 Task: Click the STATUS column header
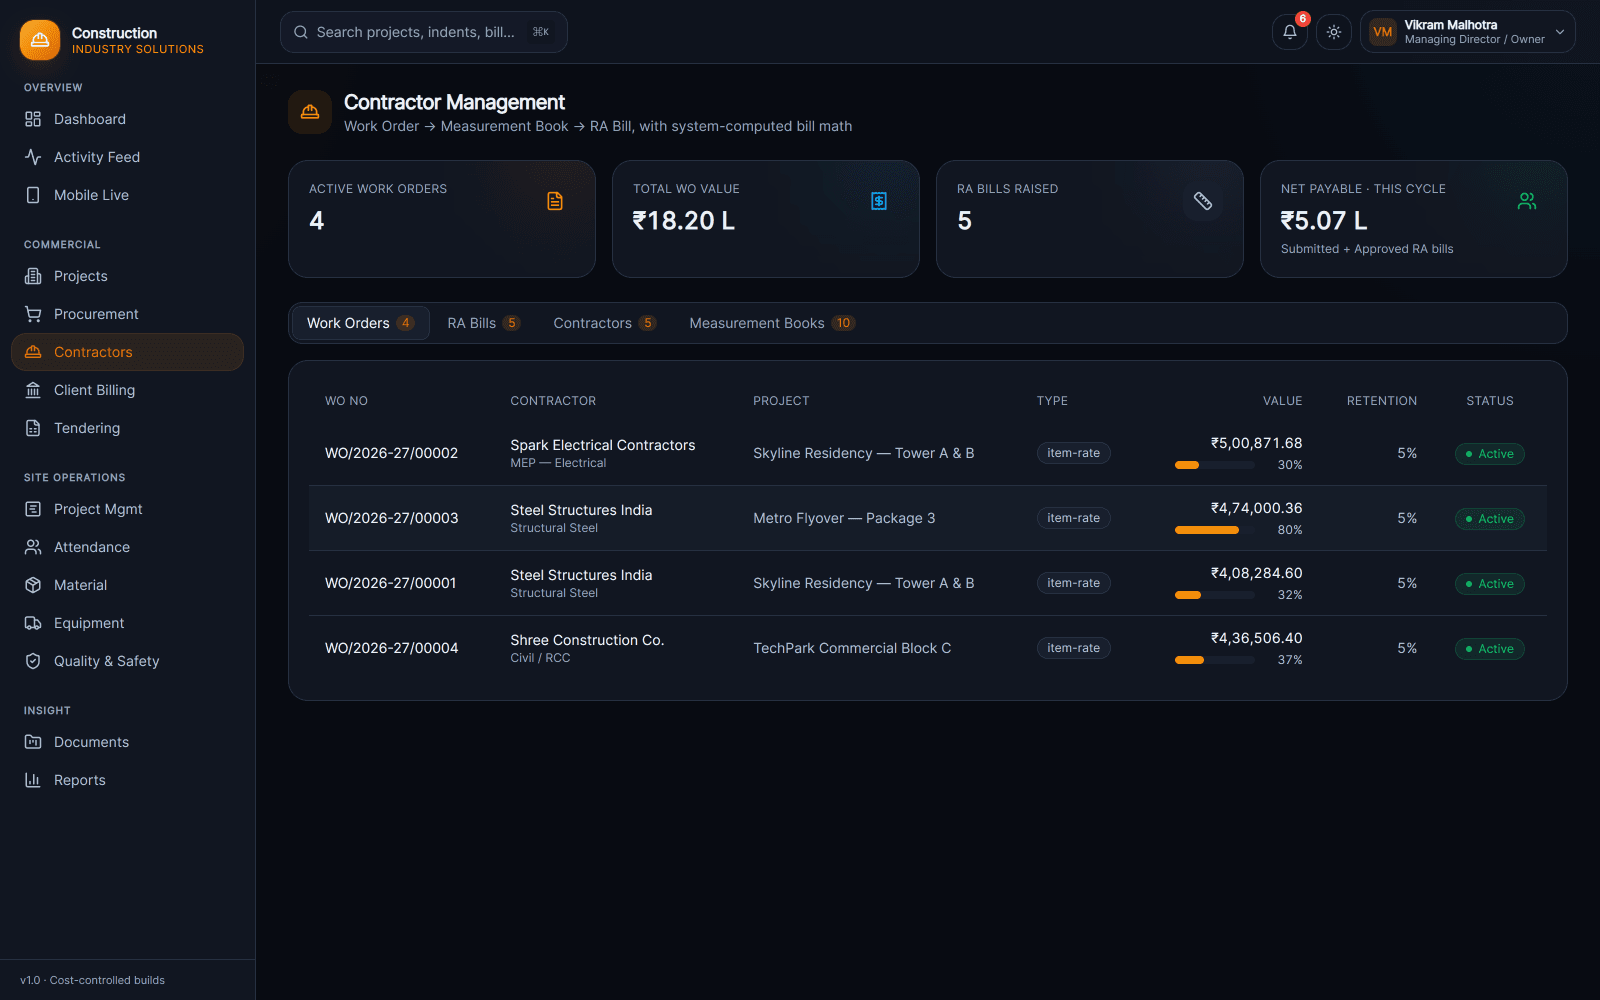1490,401
